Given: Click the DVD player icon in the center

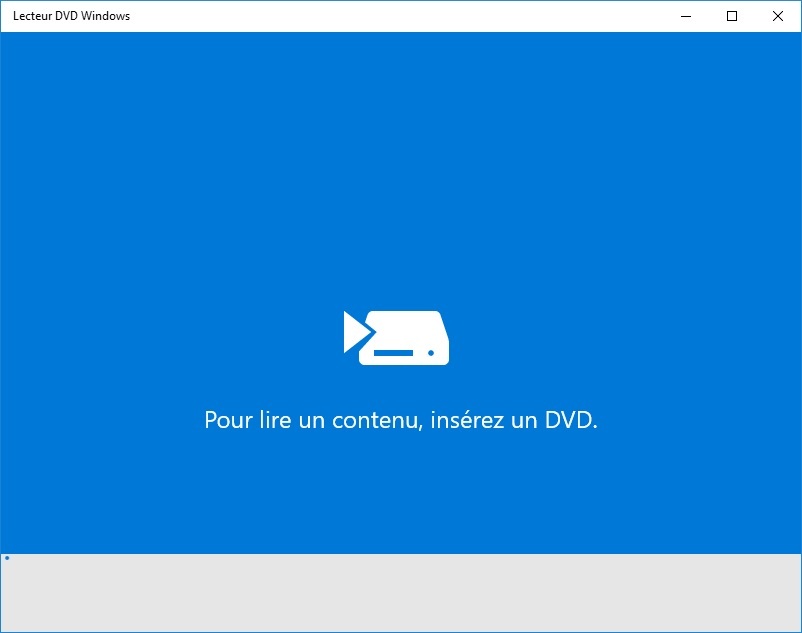Looking at the screenshot, I should pos(396,337).
